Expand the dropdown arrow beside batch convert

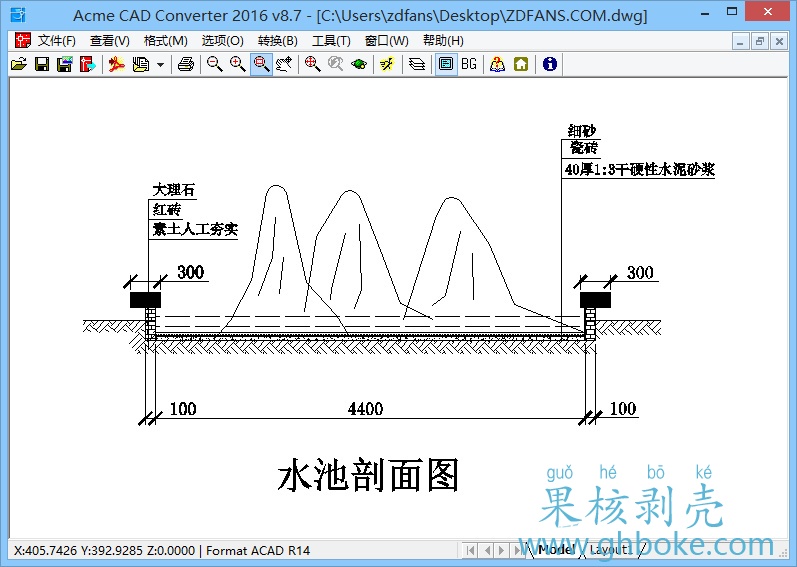160,64
